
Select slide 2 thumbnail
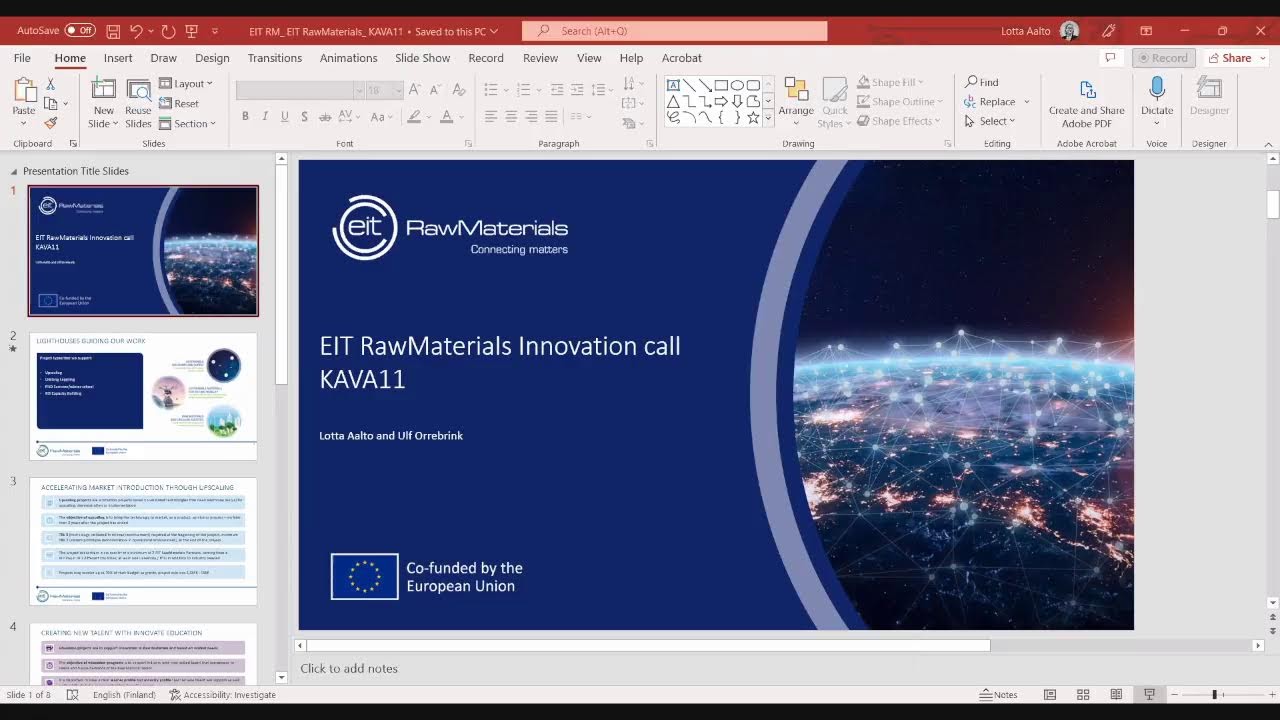click(143, 396)
